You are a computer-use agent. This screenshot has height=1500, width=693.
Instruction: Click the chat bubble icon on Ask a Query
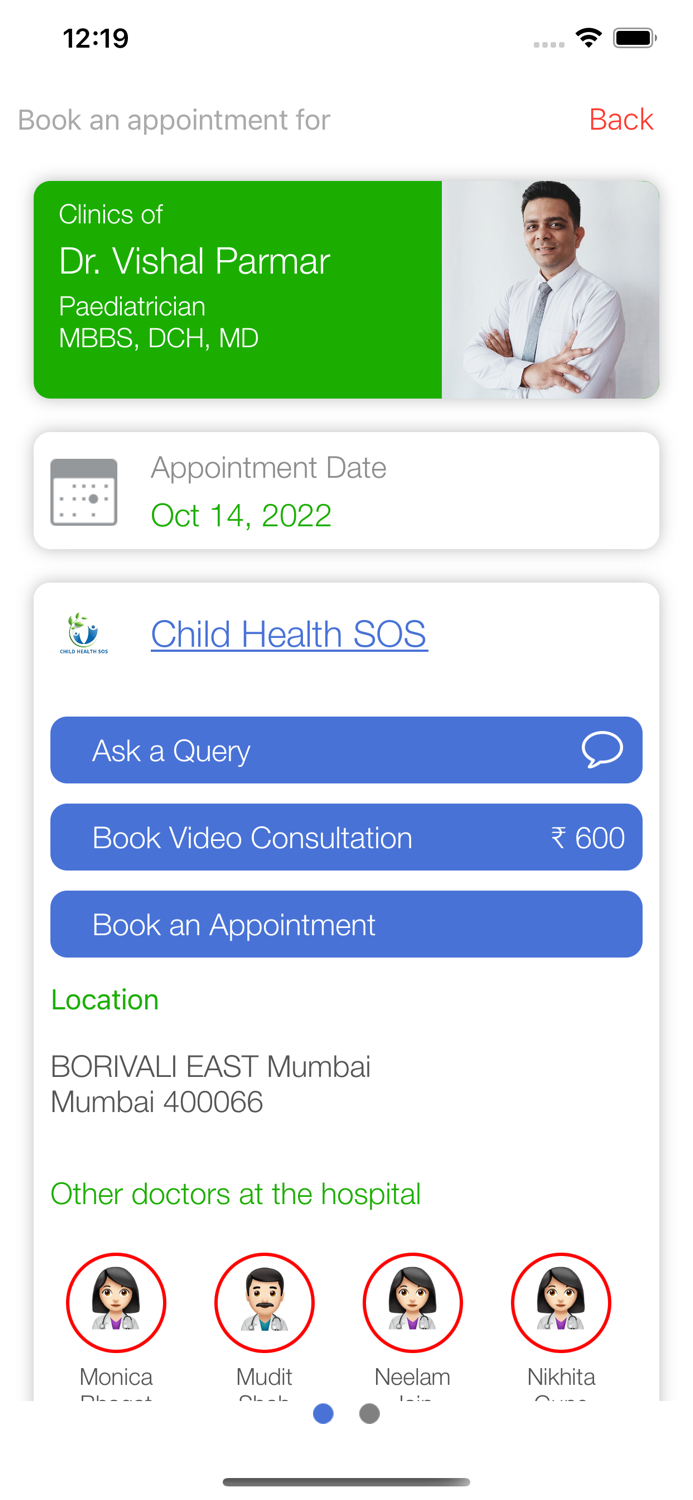[603, 749]
